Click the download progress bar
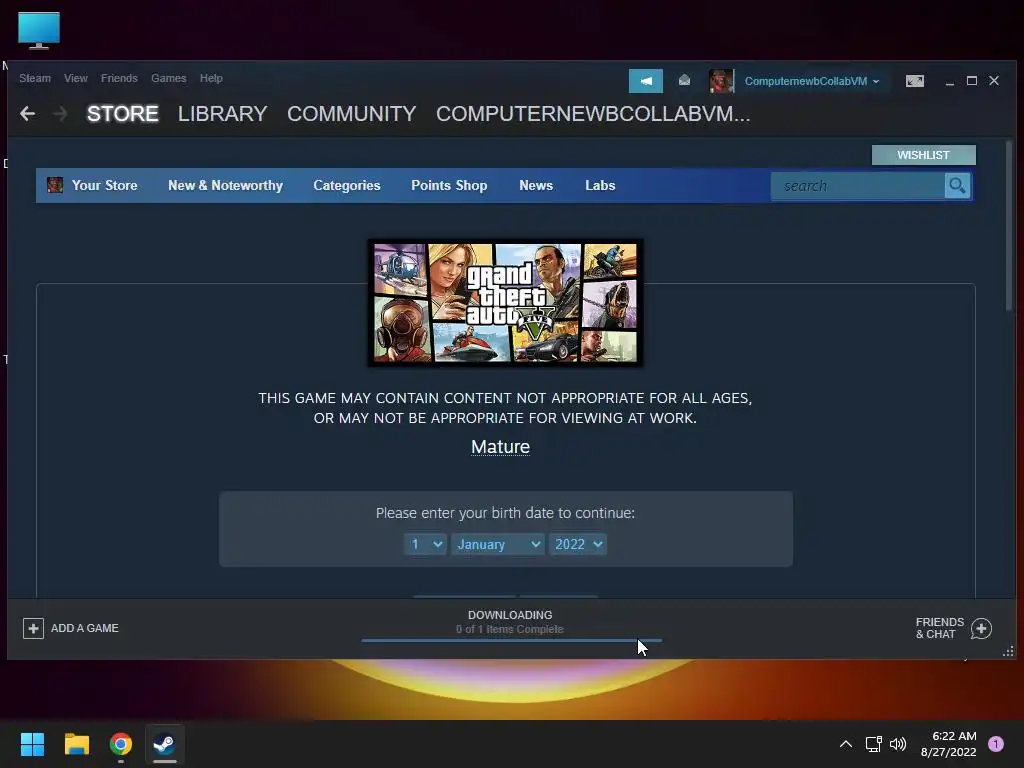Screen dimensions: 1024x768 point(511,641)
